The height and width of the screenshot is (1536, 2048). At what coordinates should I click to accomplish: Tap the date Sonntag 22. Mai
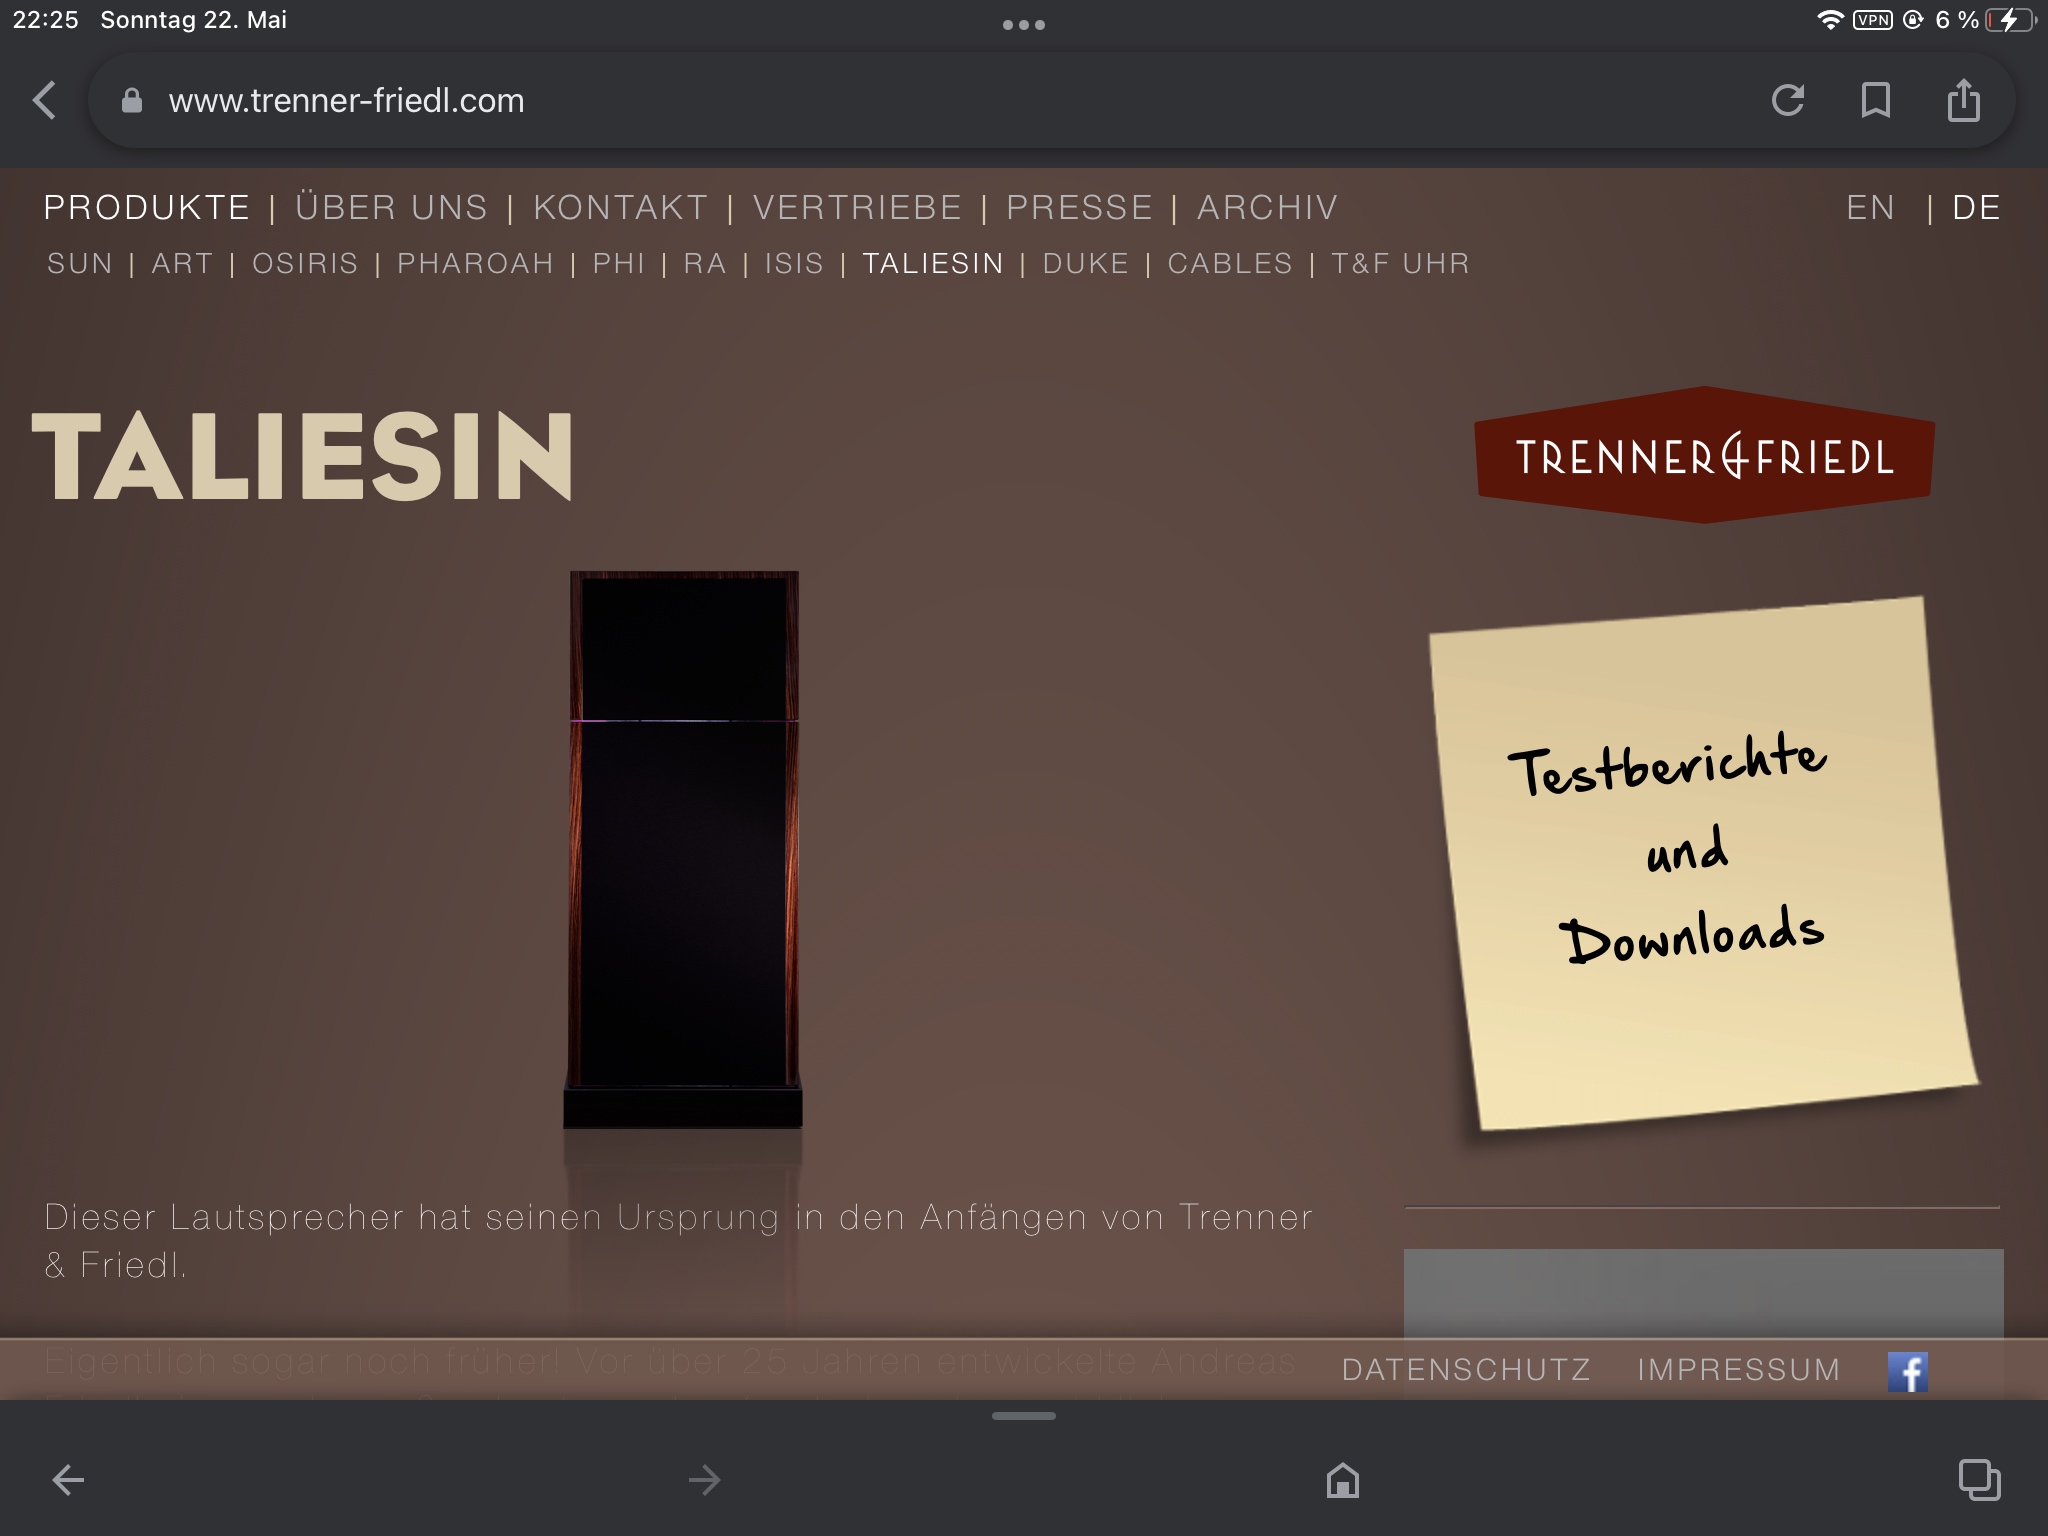[x=194, y=20]
